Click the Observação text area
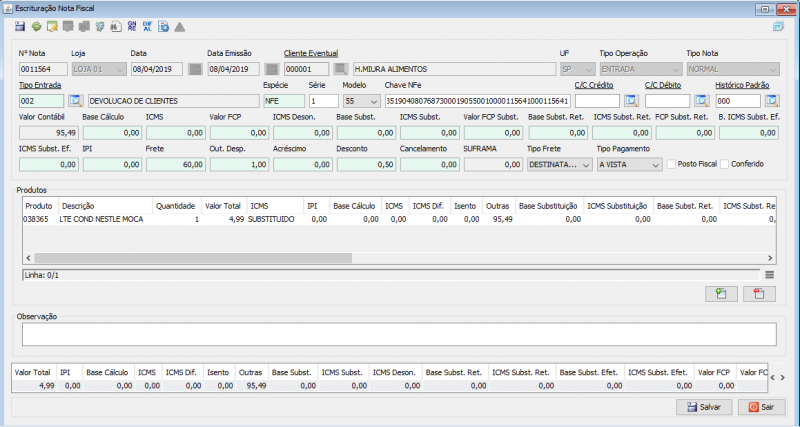Image resolution: width=800 pixels, height=427 pixels. point(399,334)
